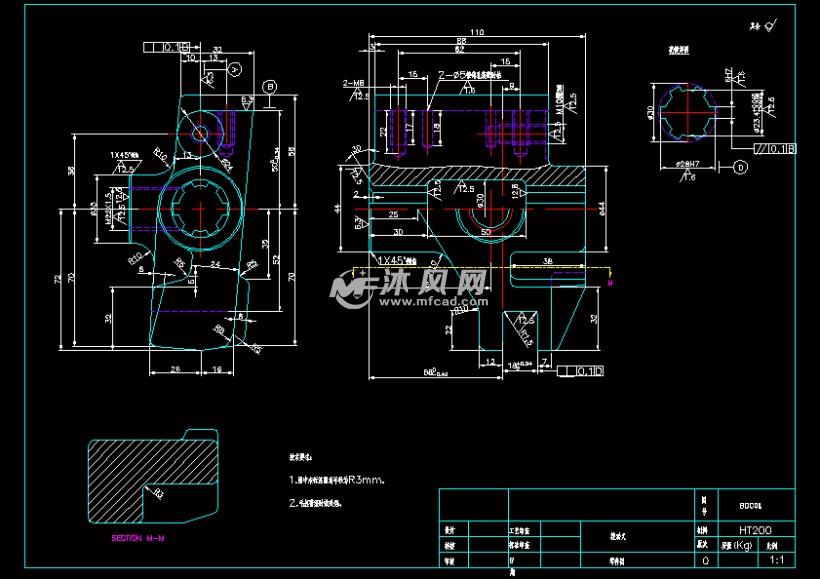The width and height of the screenshot is (820, 579).
Task: Click the 62 dimension below the 88 dimension
Action: pyautogui.click(x=459, y=50)
